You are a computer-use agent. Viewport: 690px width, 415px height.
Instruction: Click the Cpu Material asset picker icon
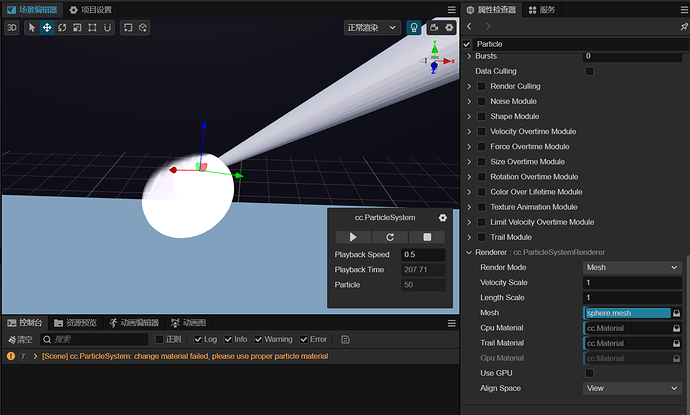pyautogui.click(x=676, y=328)
